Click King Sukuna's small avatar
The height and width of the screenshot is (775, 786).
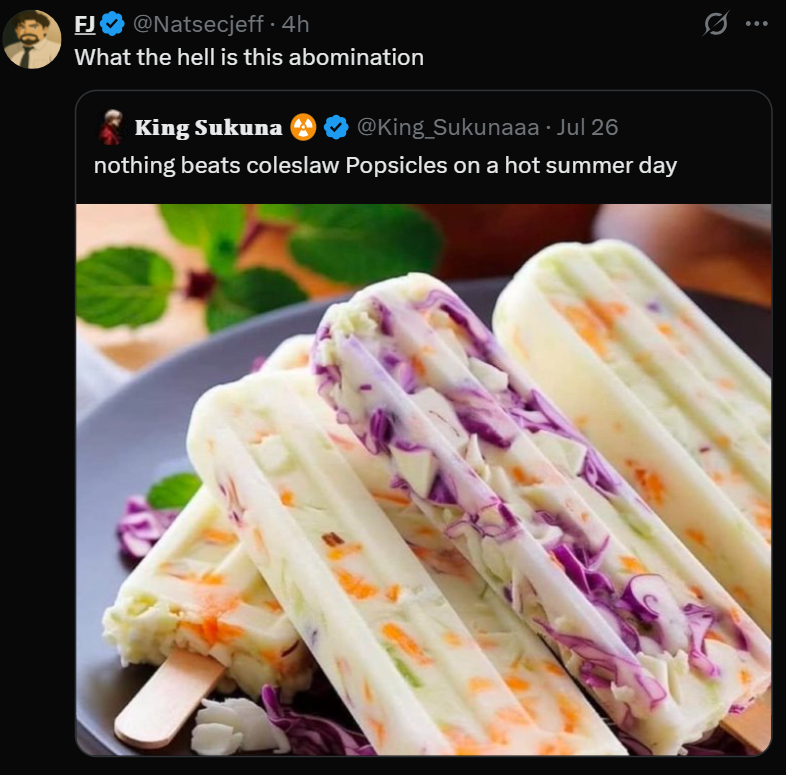click(x=111, y=127)
